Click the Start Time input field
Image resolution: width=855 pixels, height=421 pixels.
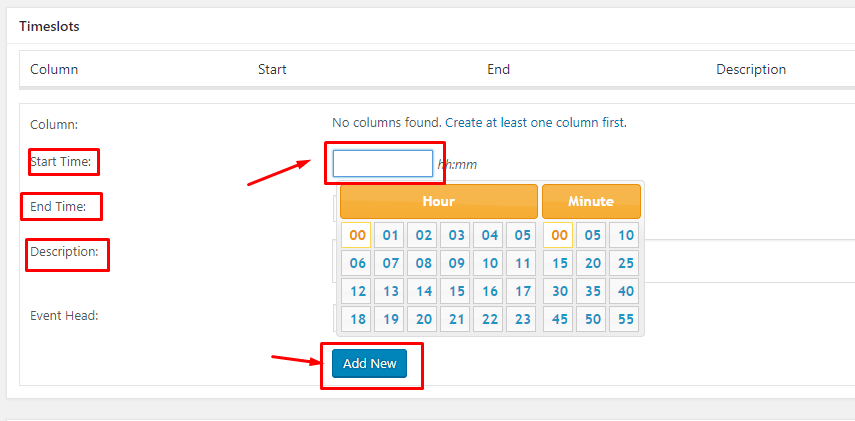pos(382,163)
